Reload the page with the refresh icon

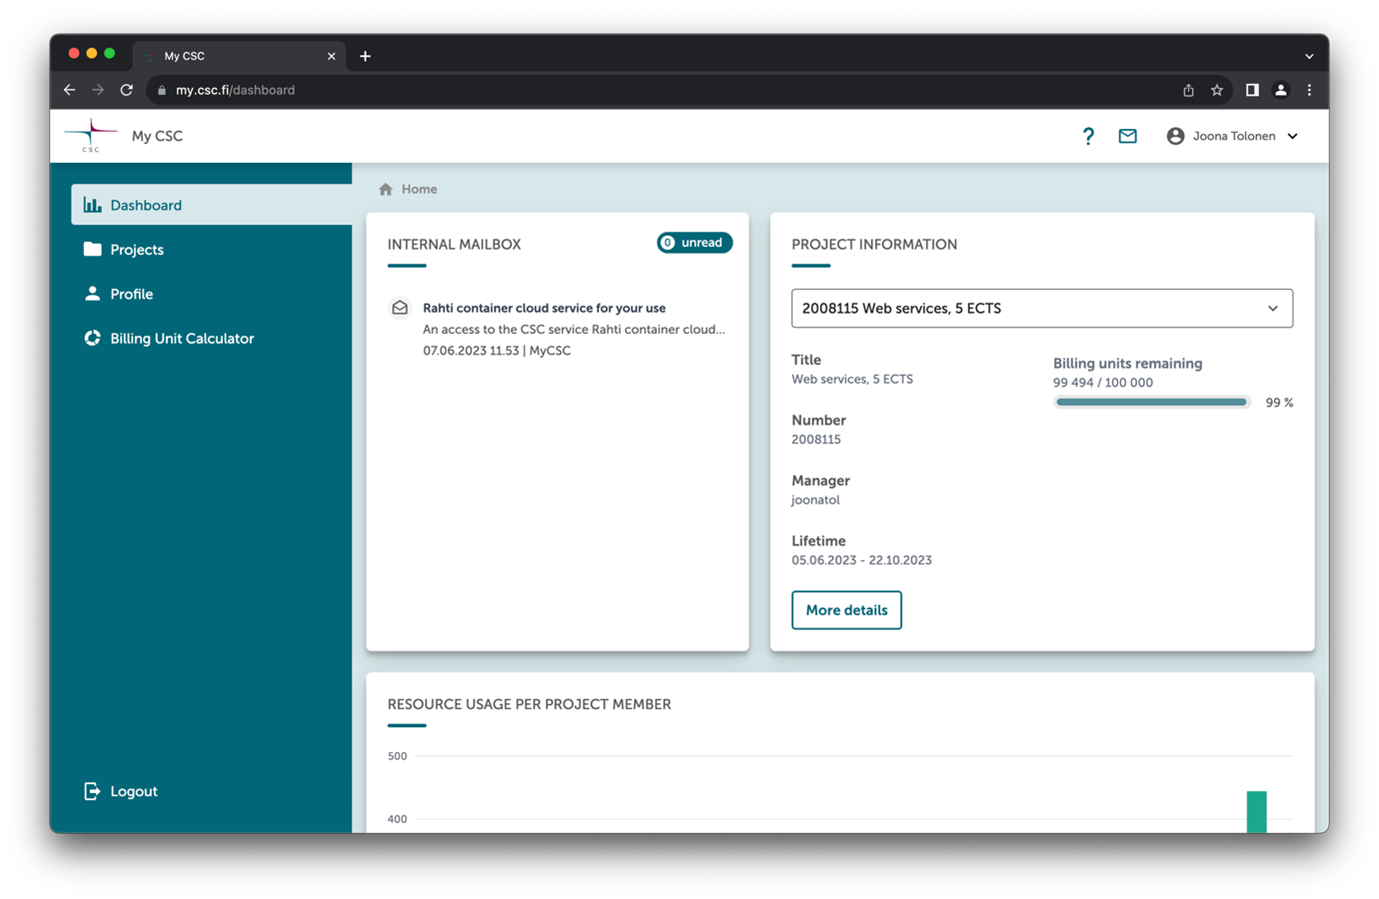[127, 90]
